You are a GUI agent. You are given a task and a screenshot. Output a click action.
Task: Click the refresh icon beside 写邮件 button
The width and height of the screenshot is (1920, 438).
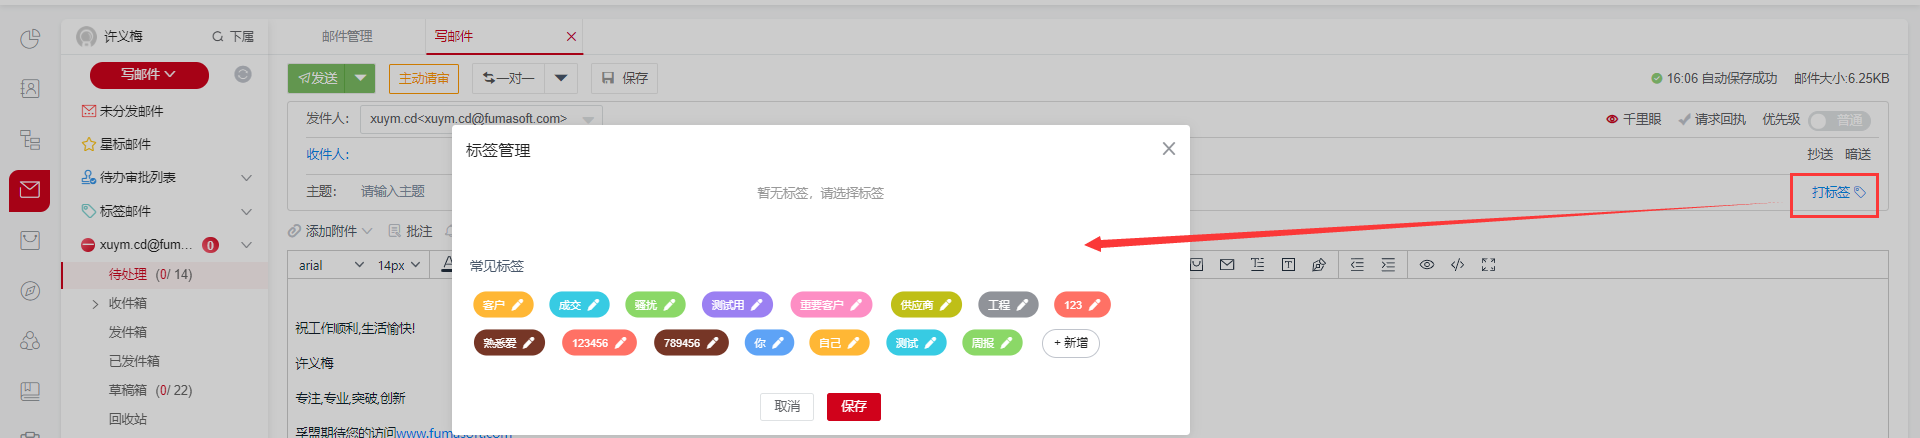243,74
